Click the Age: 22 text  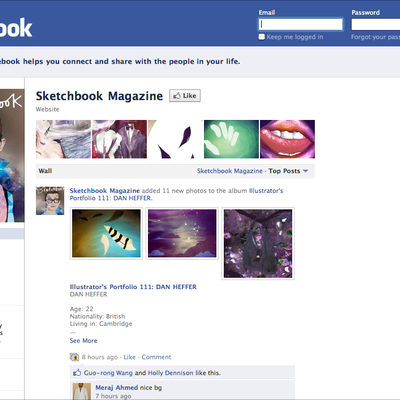(82, 309)
